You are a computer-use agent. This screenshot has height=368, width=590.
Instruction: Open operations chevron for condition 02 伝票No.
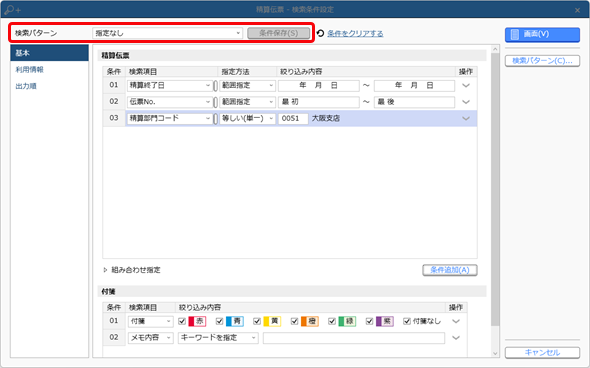click(466, 102)
